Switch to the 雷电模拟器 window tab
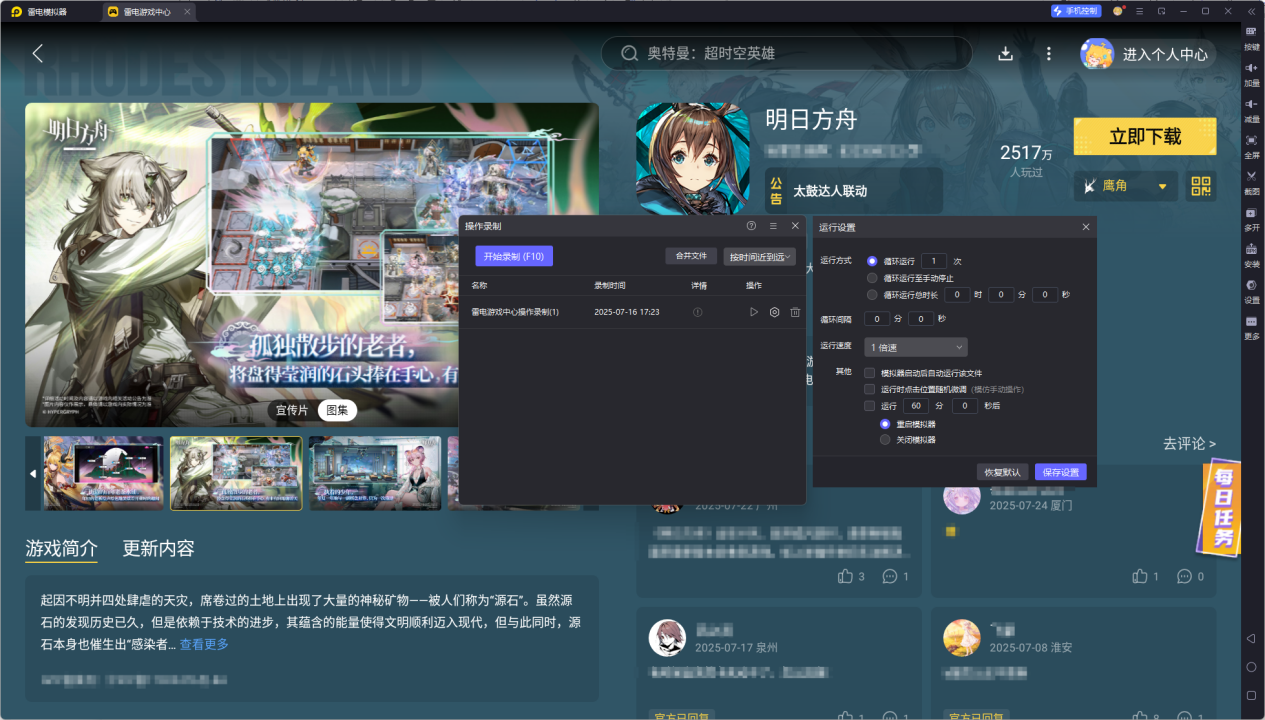 [45, 13]
